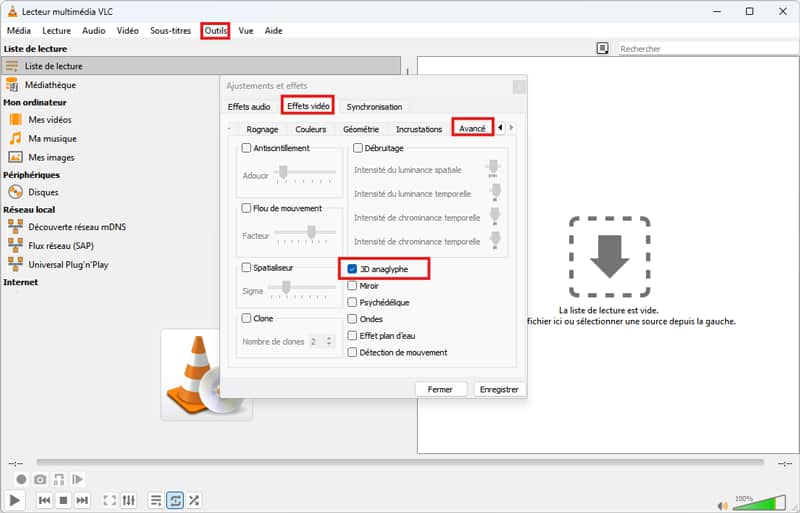The height and width of the screenshot is (513, 800).
Task: Click the Fermer button
Action: click(440, 389)
